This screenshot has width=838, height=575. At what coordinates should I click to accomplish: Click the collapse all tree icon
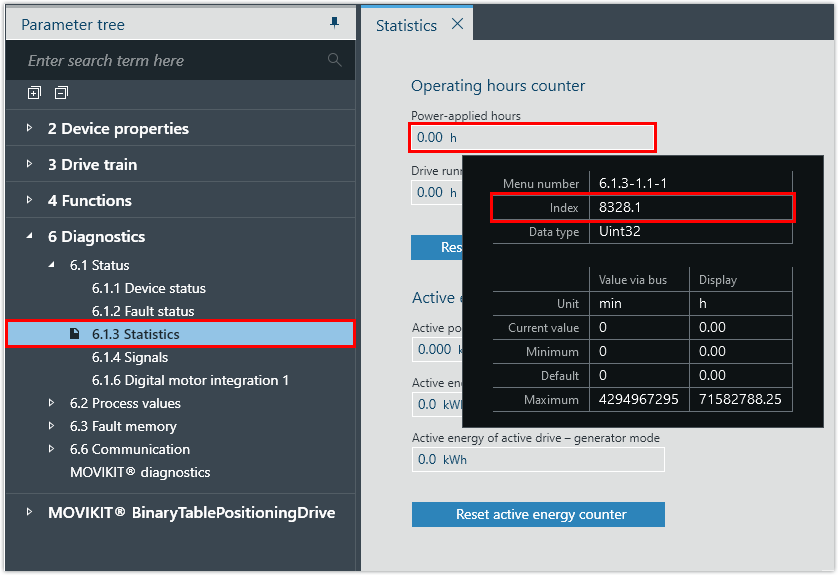tap(61, 93)
